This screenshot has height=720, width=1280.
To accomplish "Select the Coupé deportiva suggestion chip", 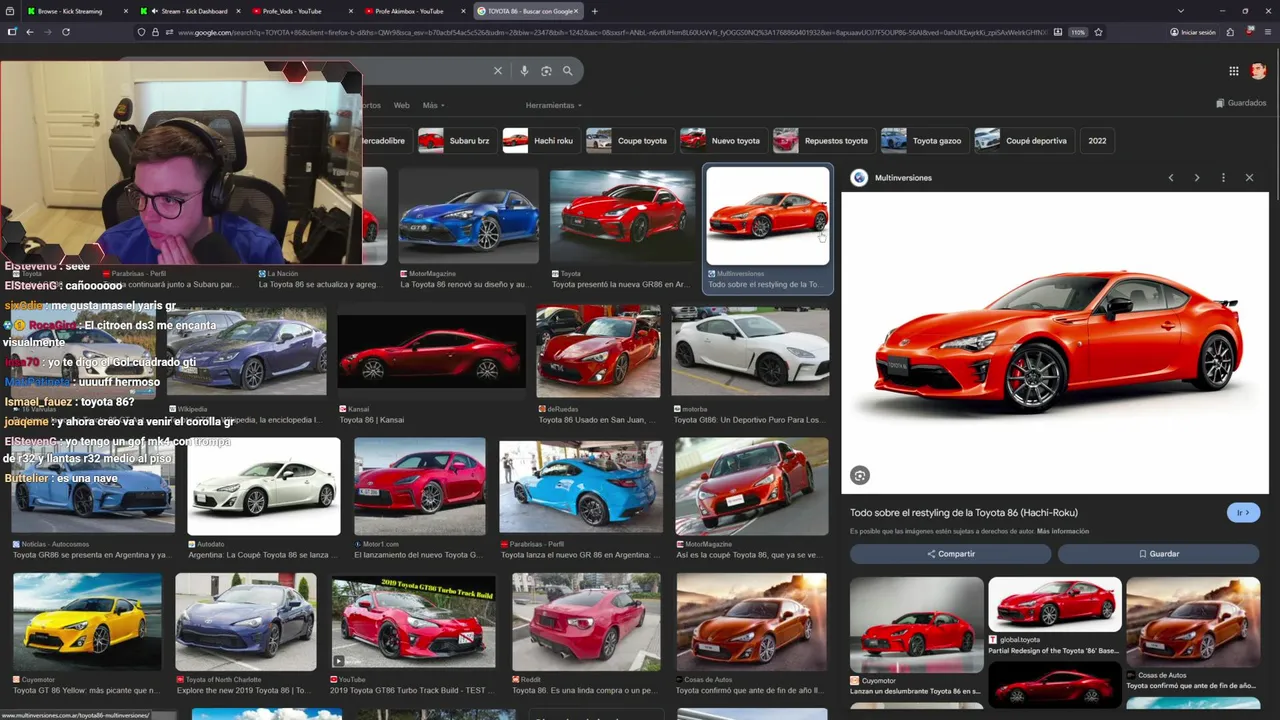I will click(x=1023, y=141).
